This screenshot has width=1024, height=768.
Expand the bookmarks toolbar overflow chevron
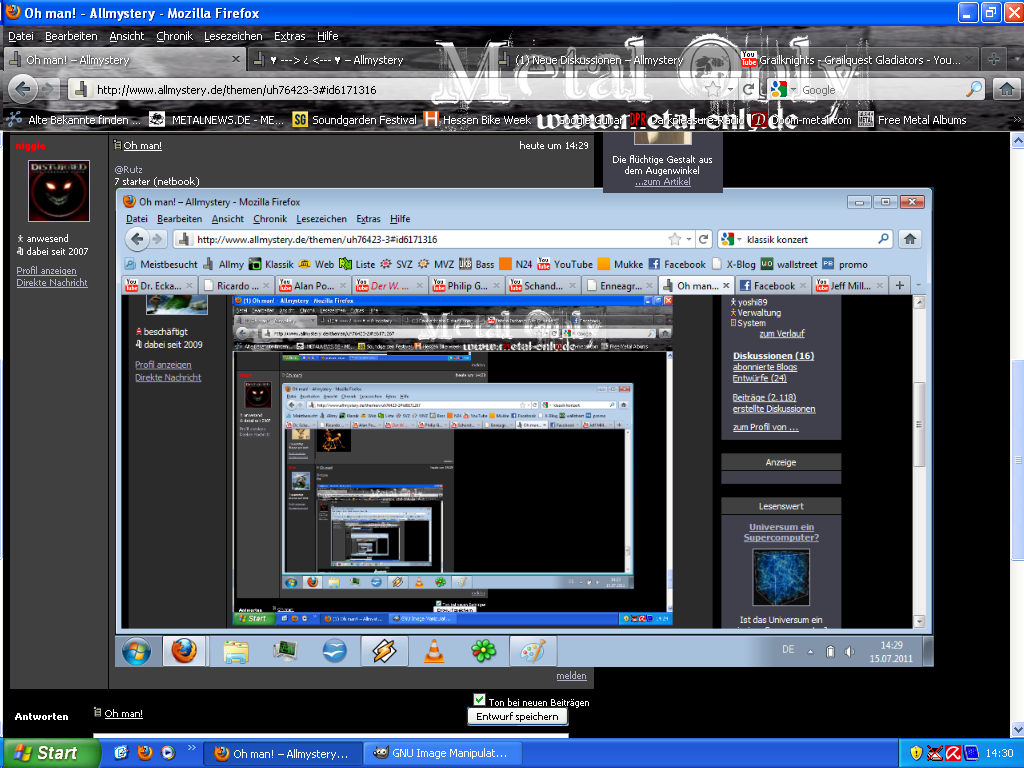click(1016, 120)
